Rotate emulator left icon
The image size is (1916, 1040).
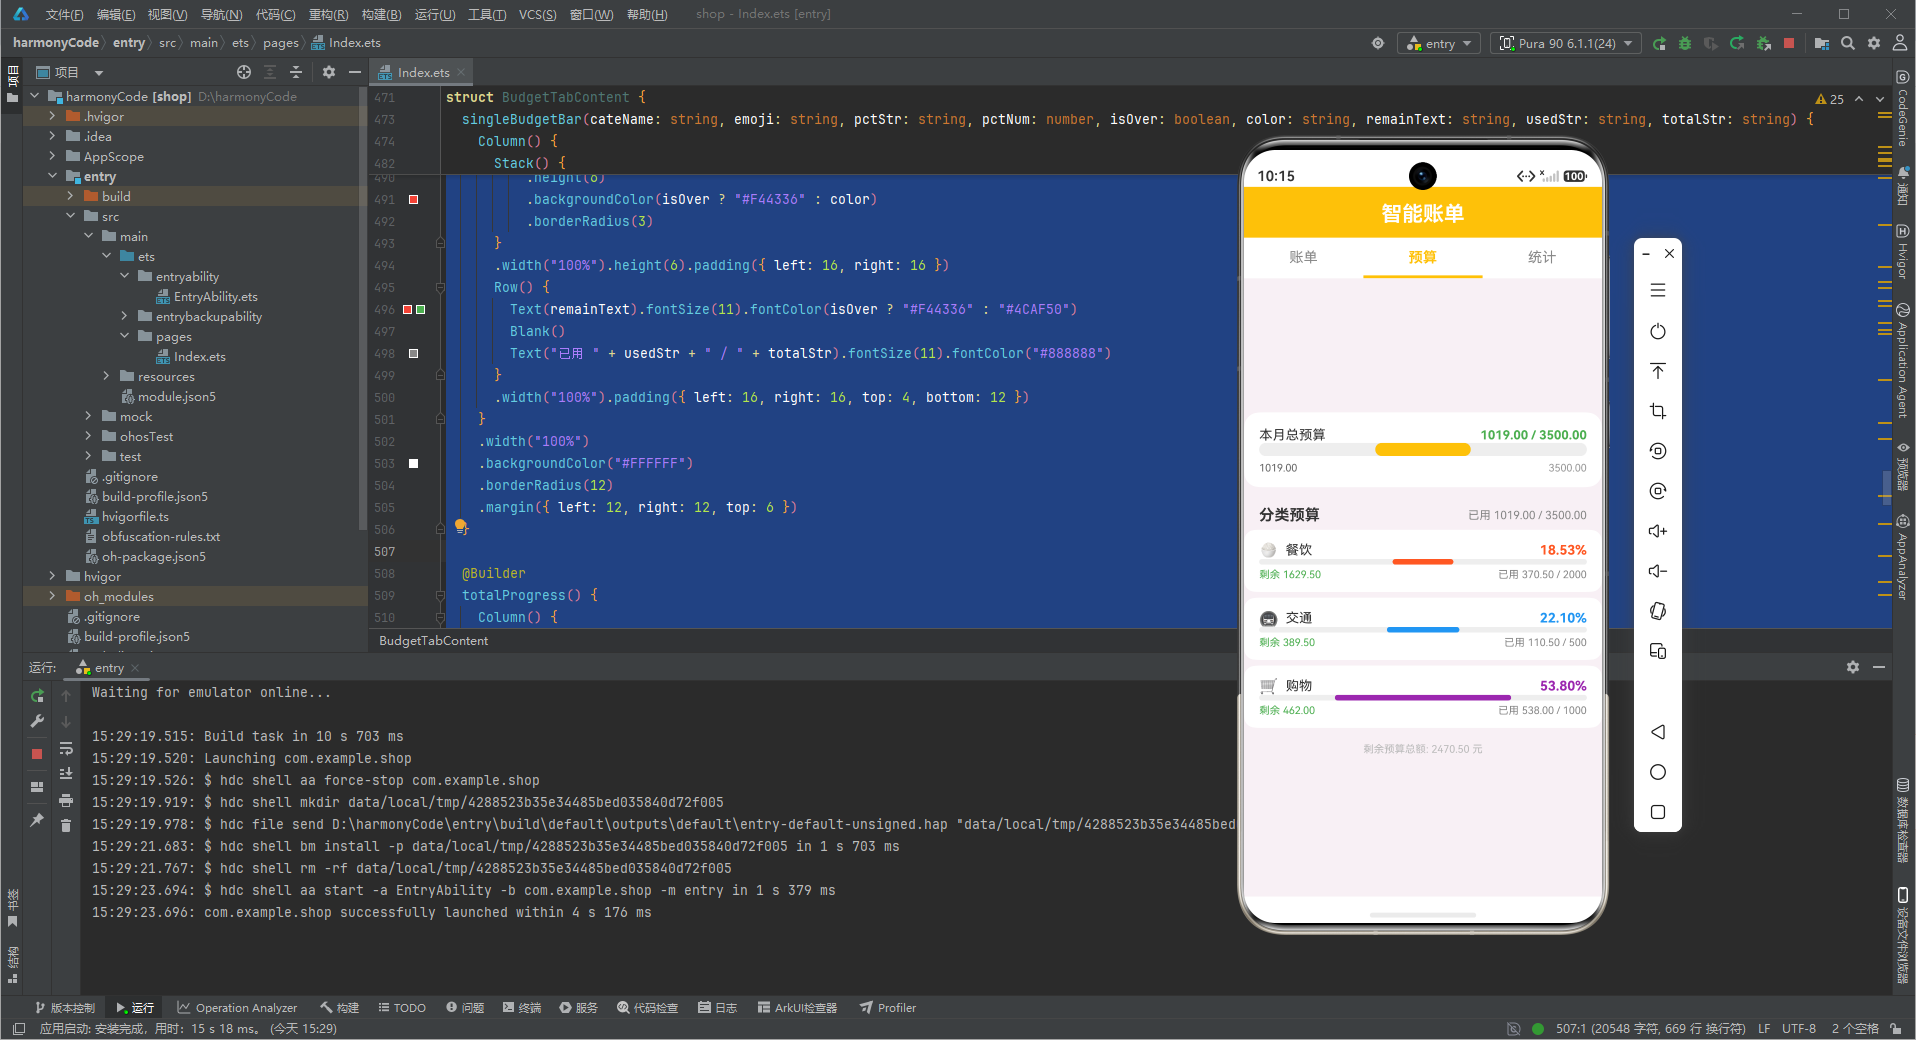[1658, 451]
